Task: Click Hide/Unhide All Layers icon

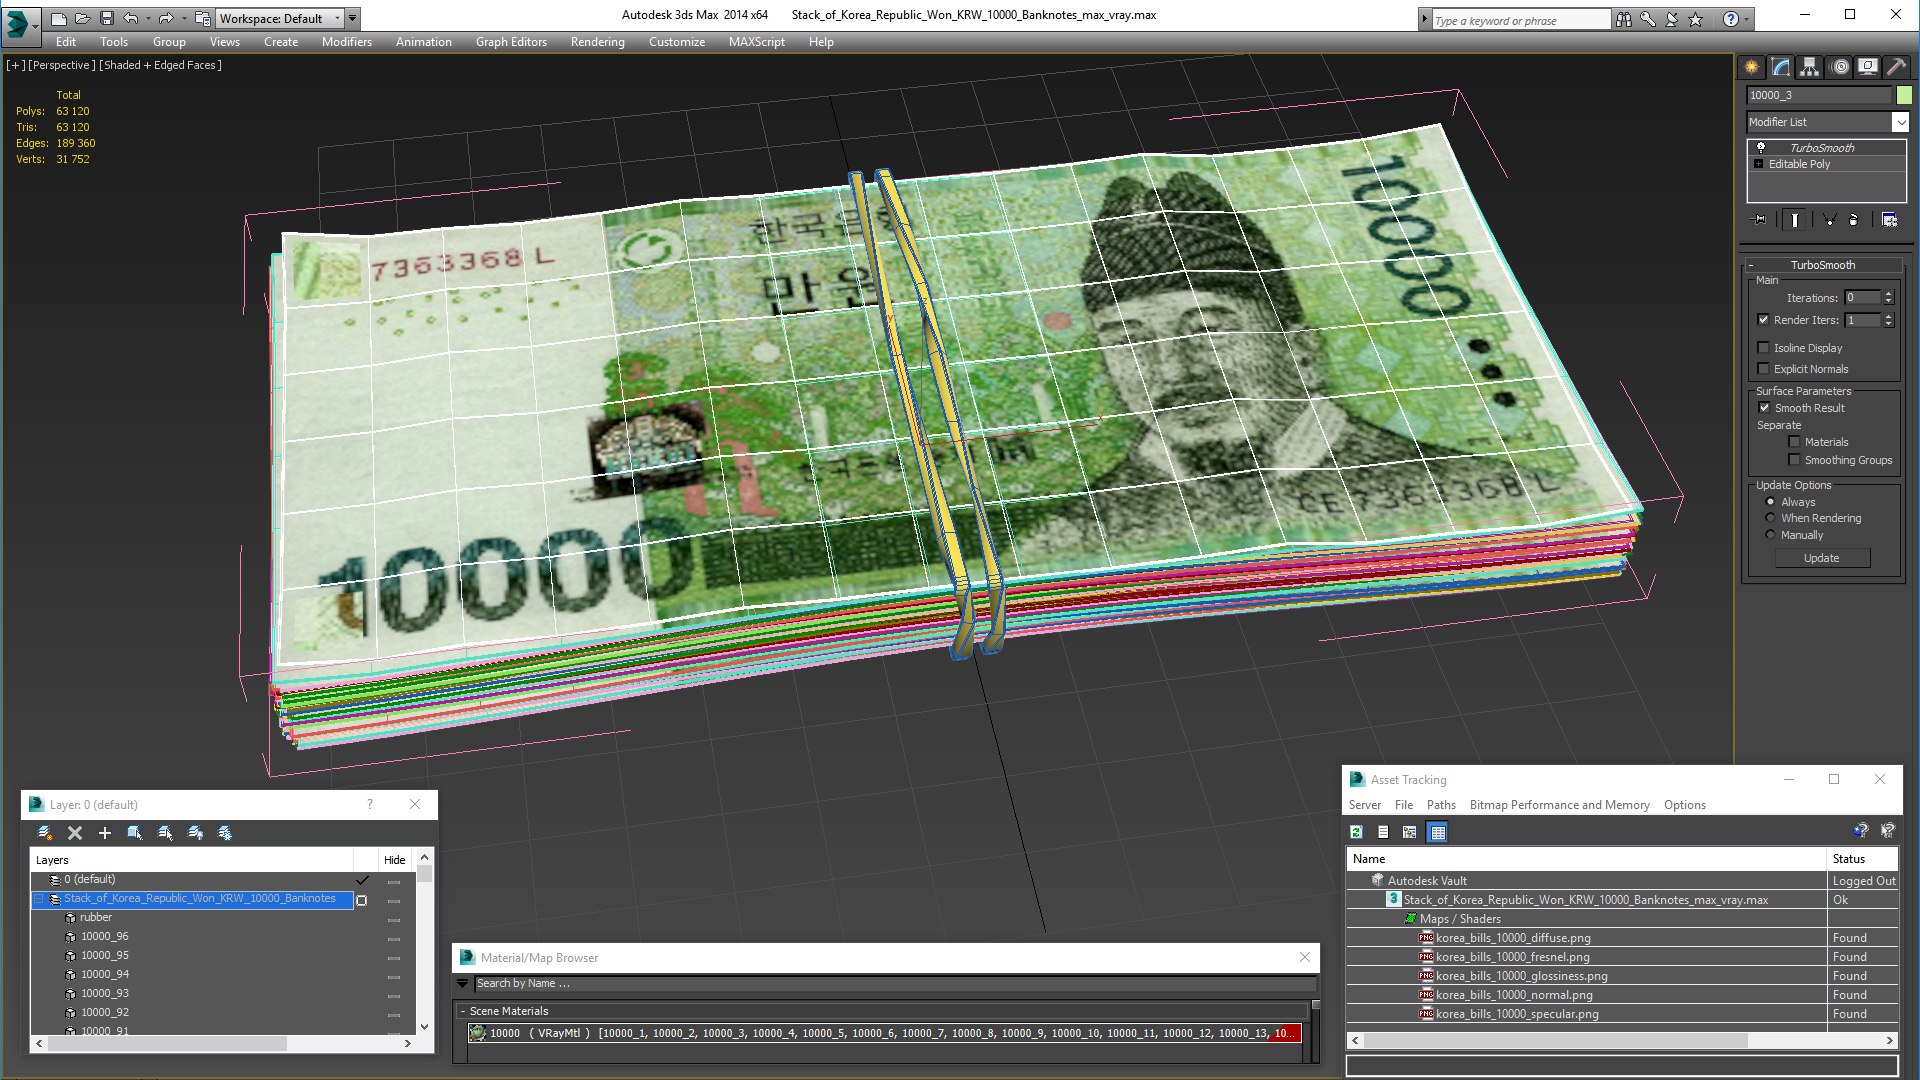Action: point(195,832)
